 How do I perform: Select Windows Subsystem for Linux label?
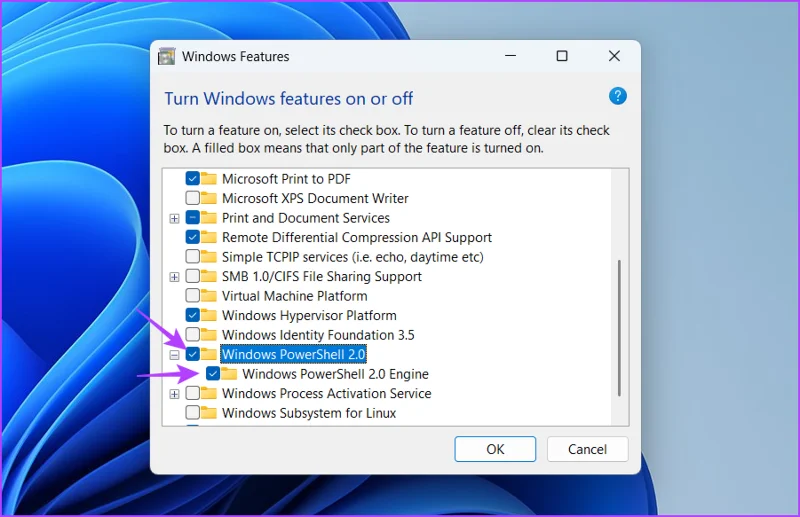(x=309, y=413)
